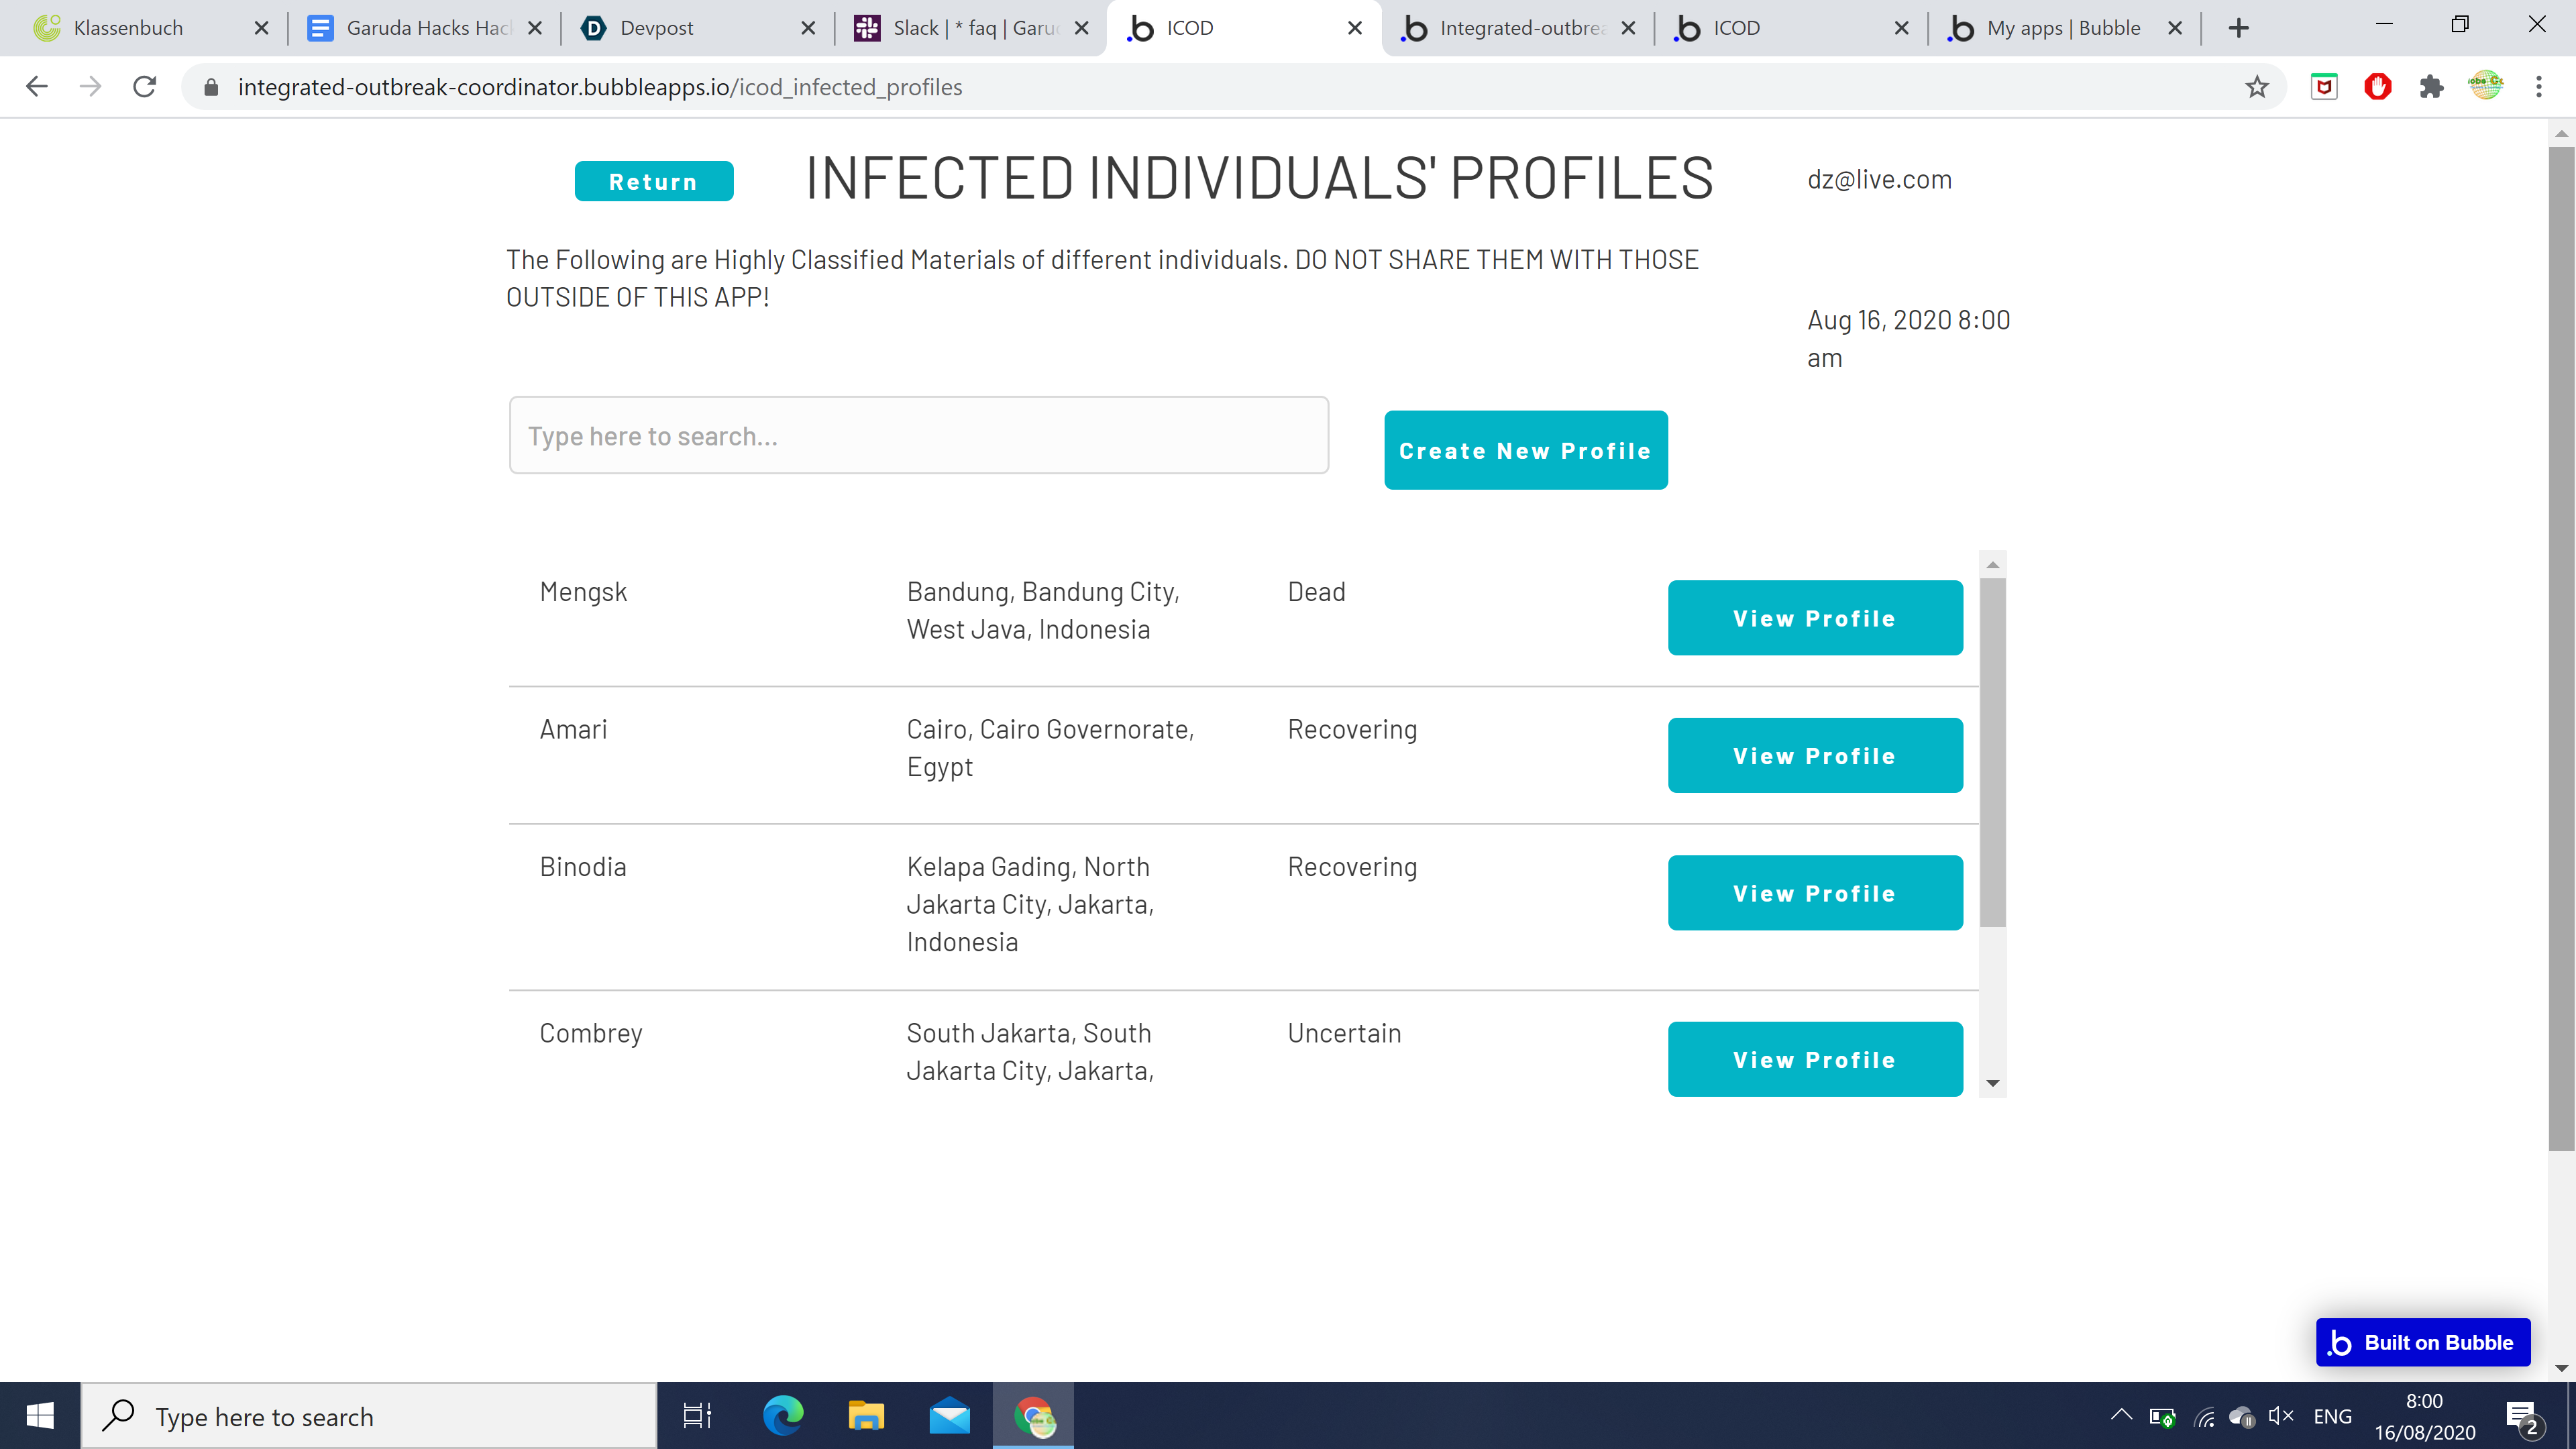Image resolution: width=2576 pixels, height=1449 pixels.
Task: View Profile for Amari
Action: coord(1814,756)
